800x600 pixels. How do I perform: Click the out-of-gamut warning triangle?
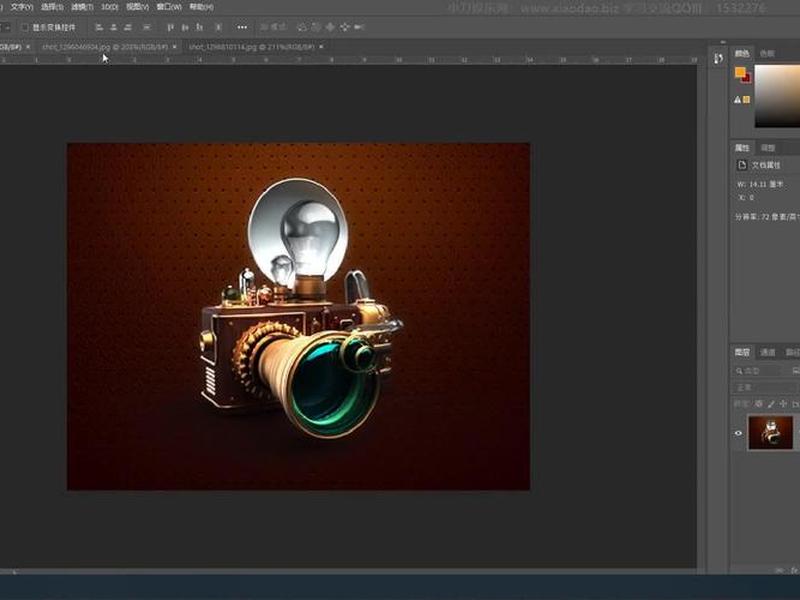click(x=737, y=100)
